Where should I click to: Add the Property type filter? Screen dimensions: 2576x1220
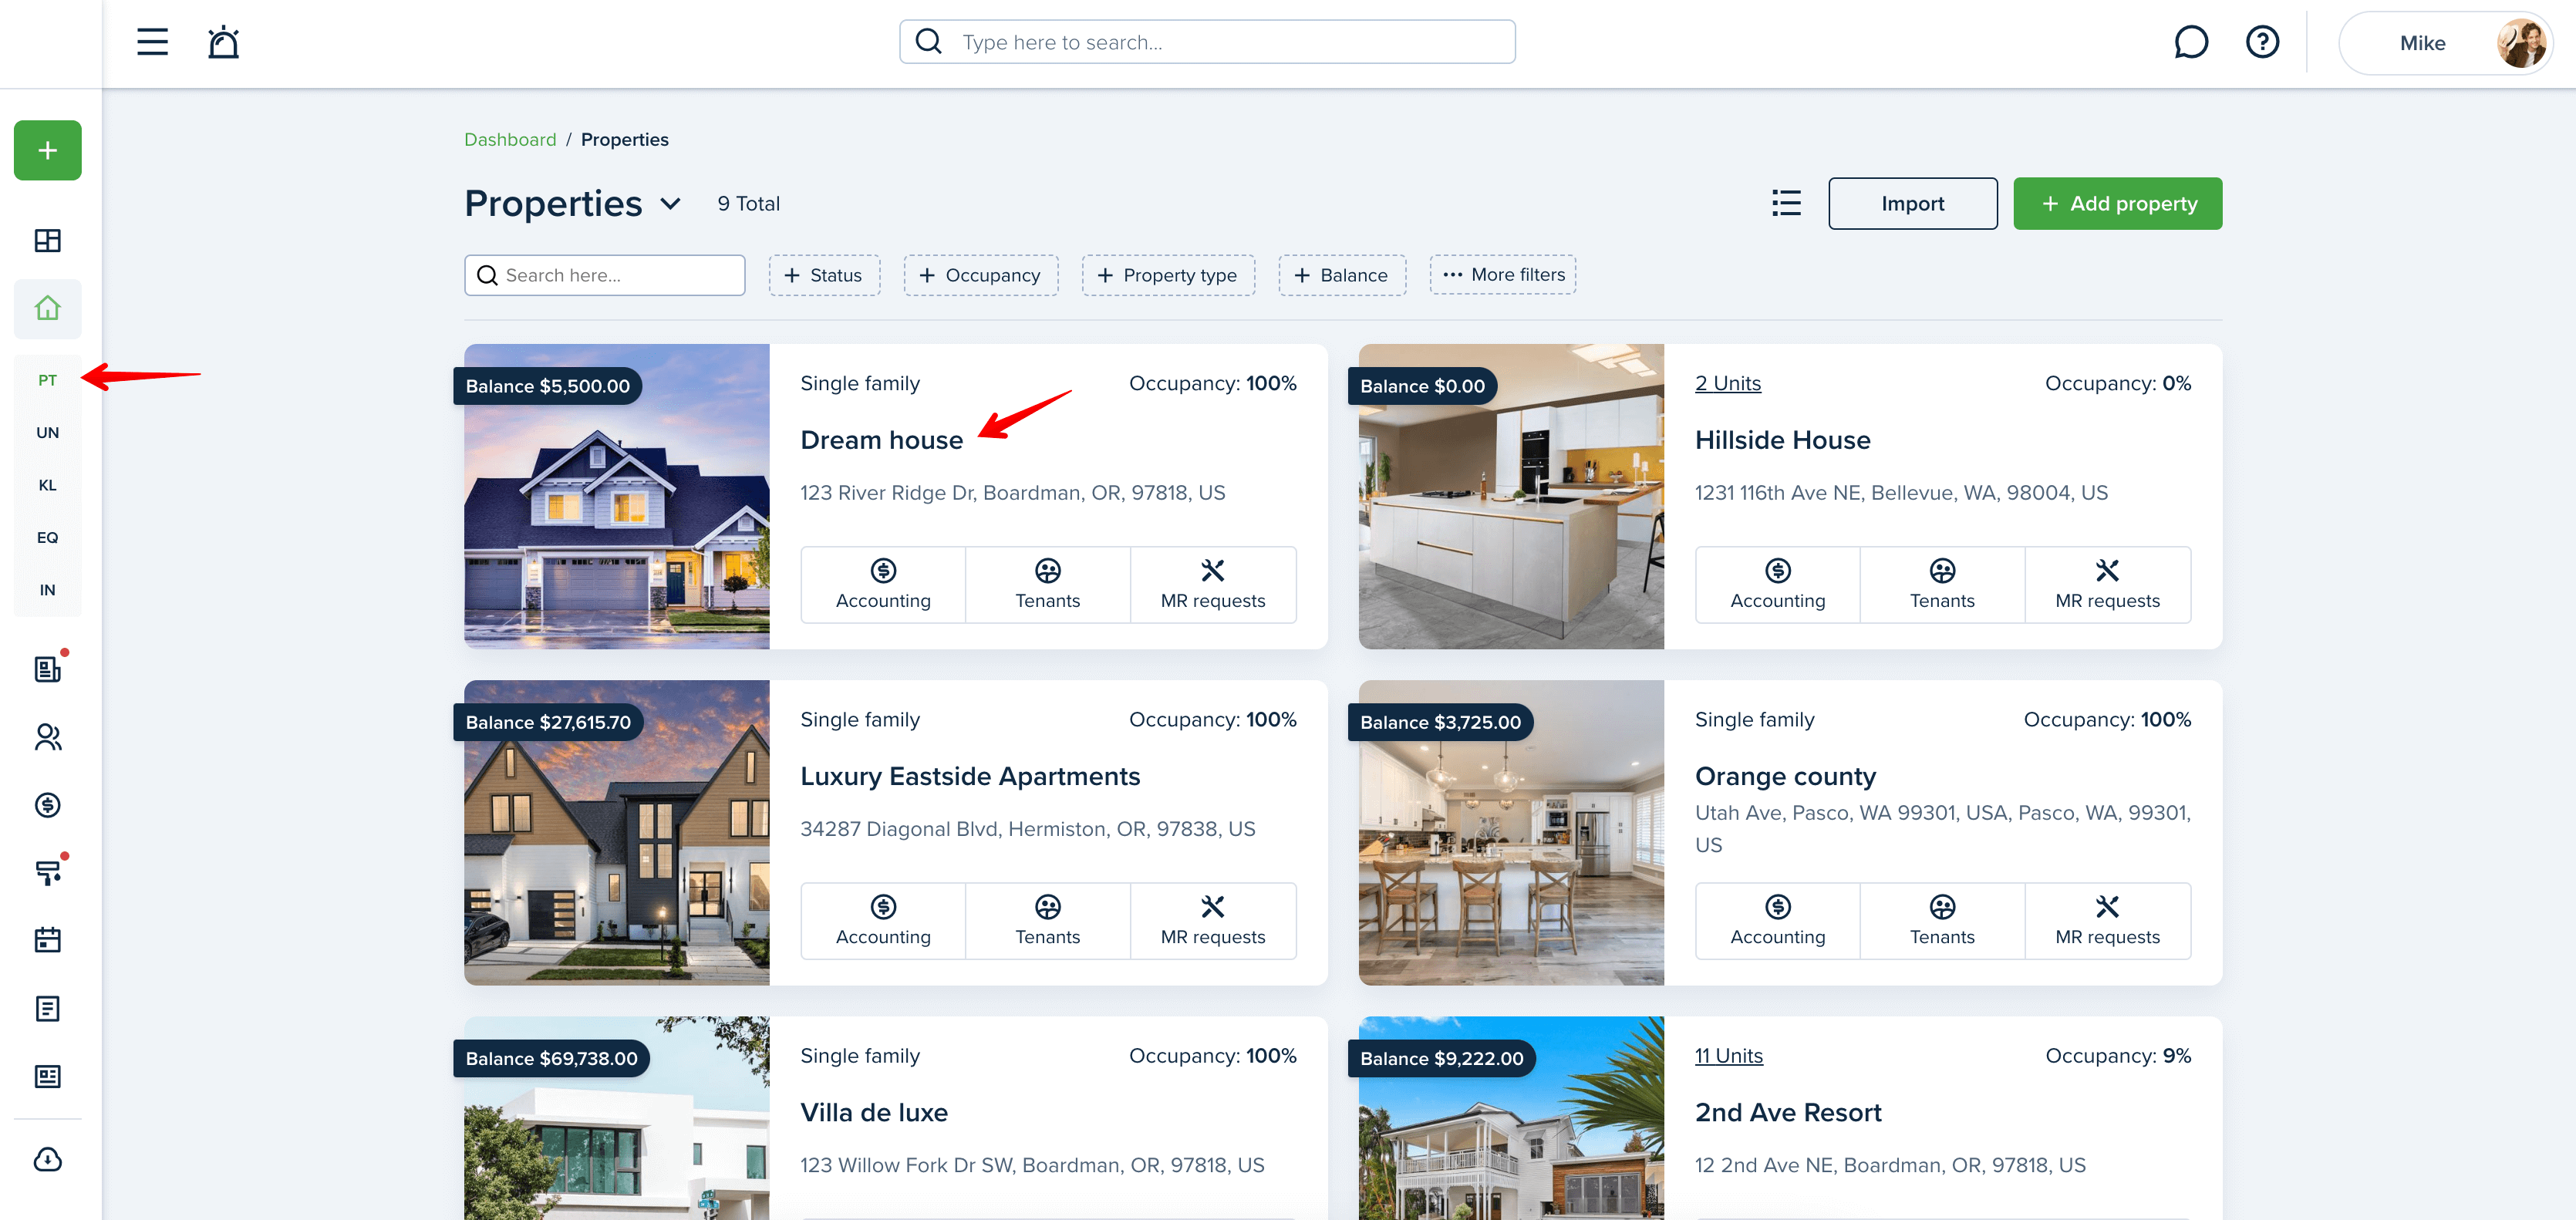[x=1167, y=275]
